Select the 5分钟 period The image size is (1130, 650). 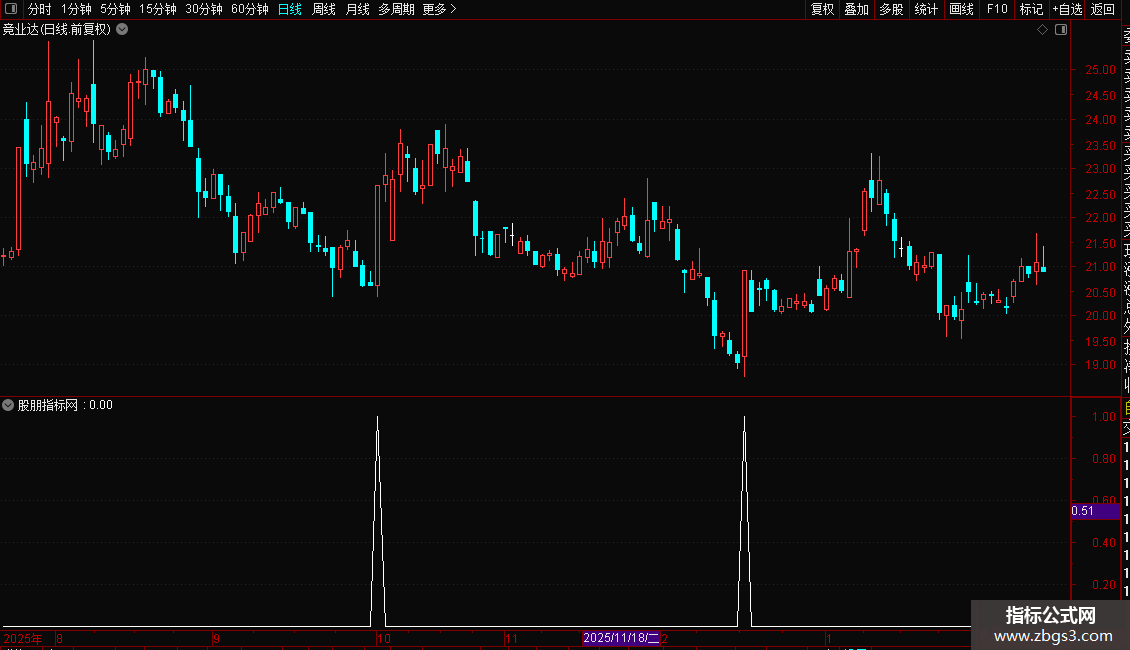click(115, 9)
